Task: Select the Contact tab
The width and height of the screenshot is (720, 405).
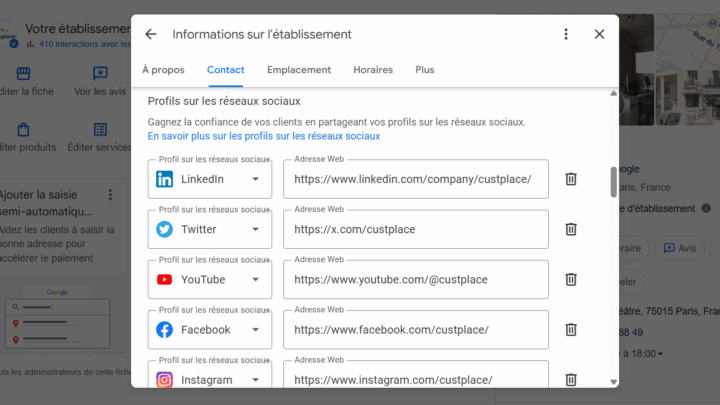Action: 225,70
